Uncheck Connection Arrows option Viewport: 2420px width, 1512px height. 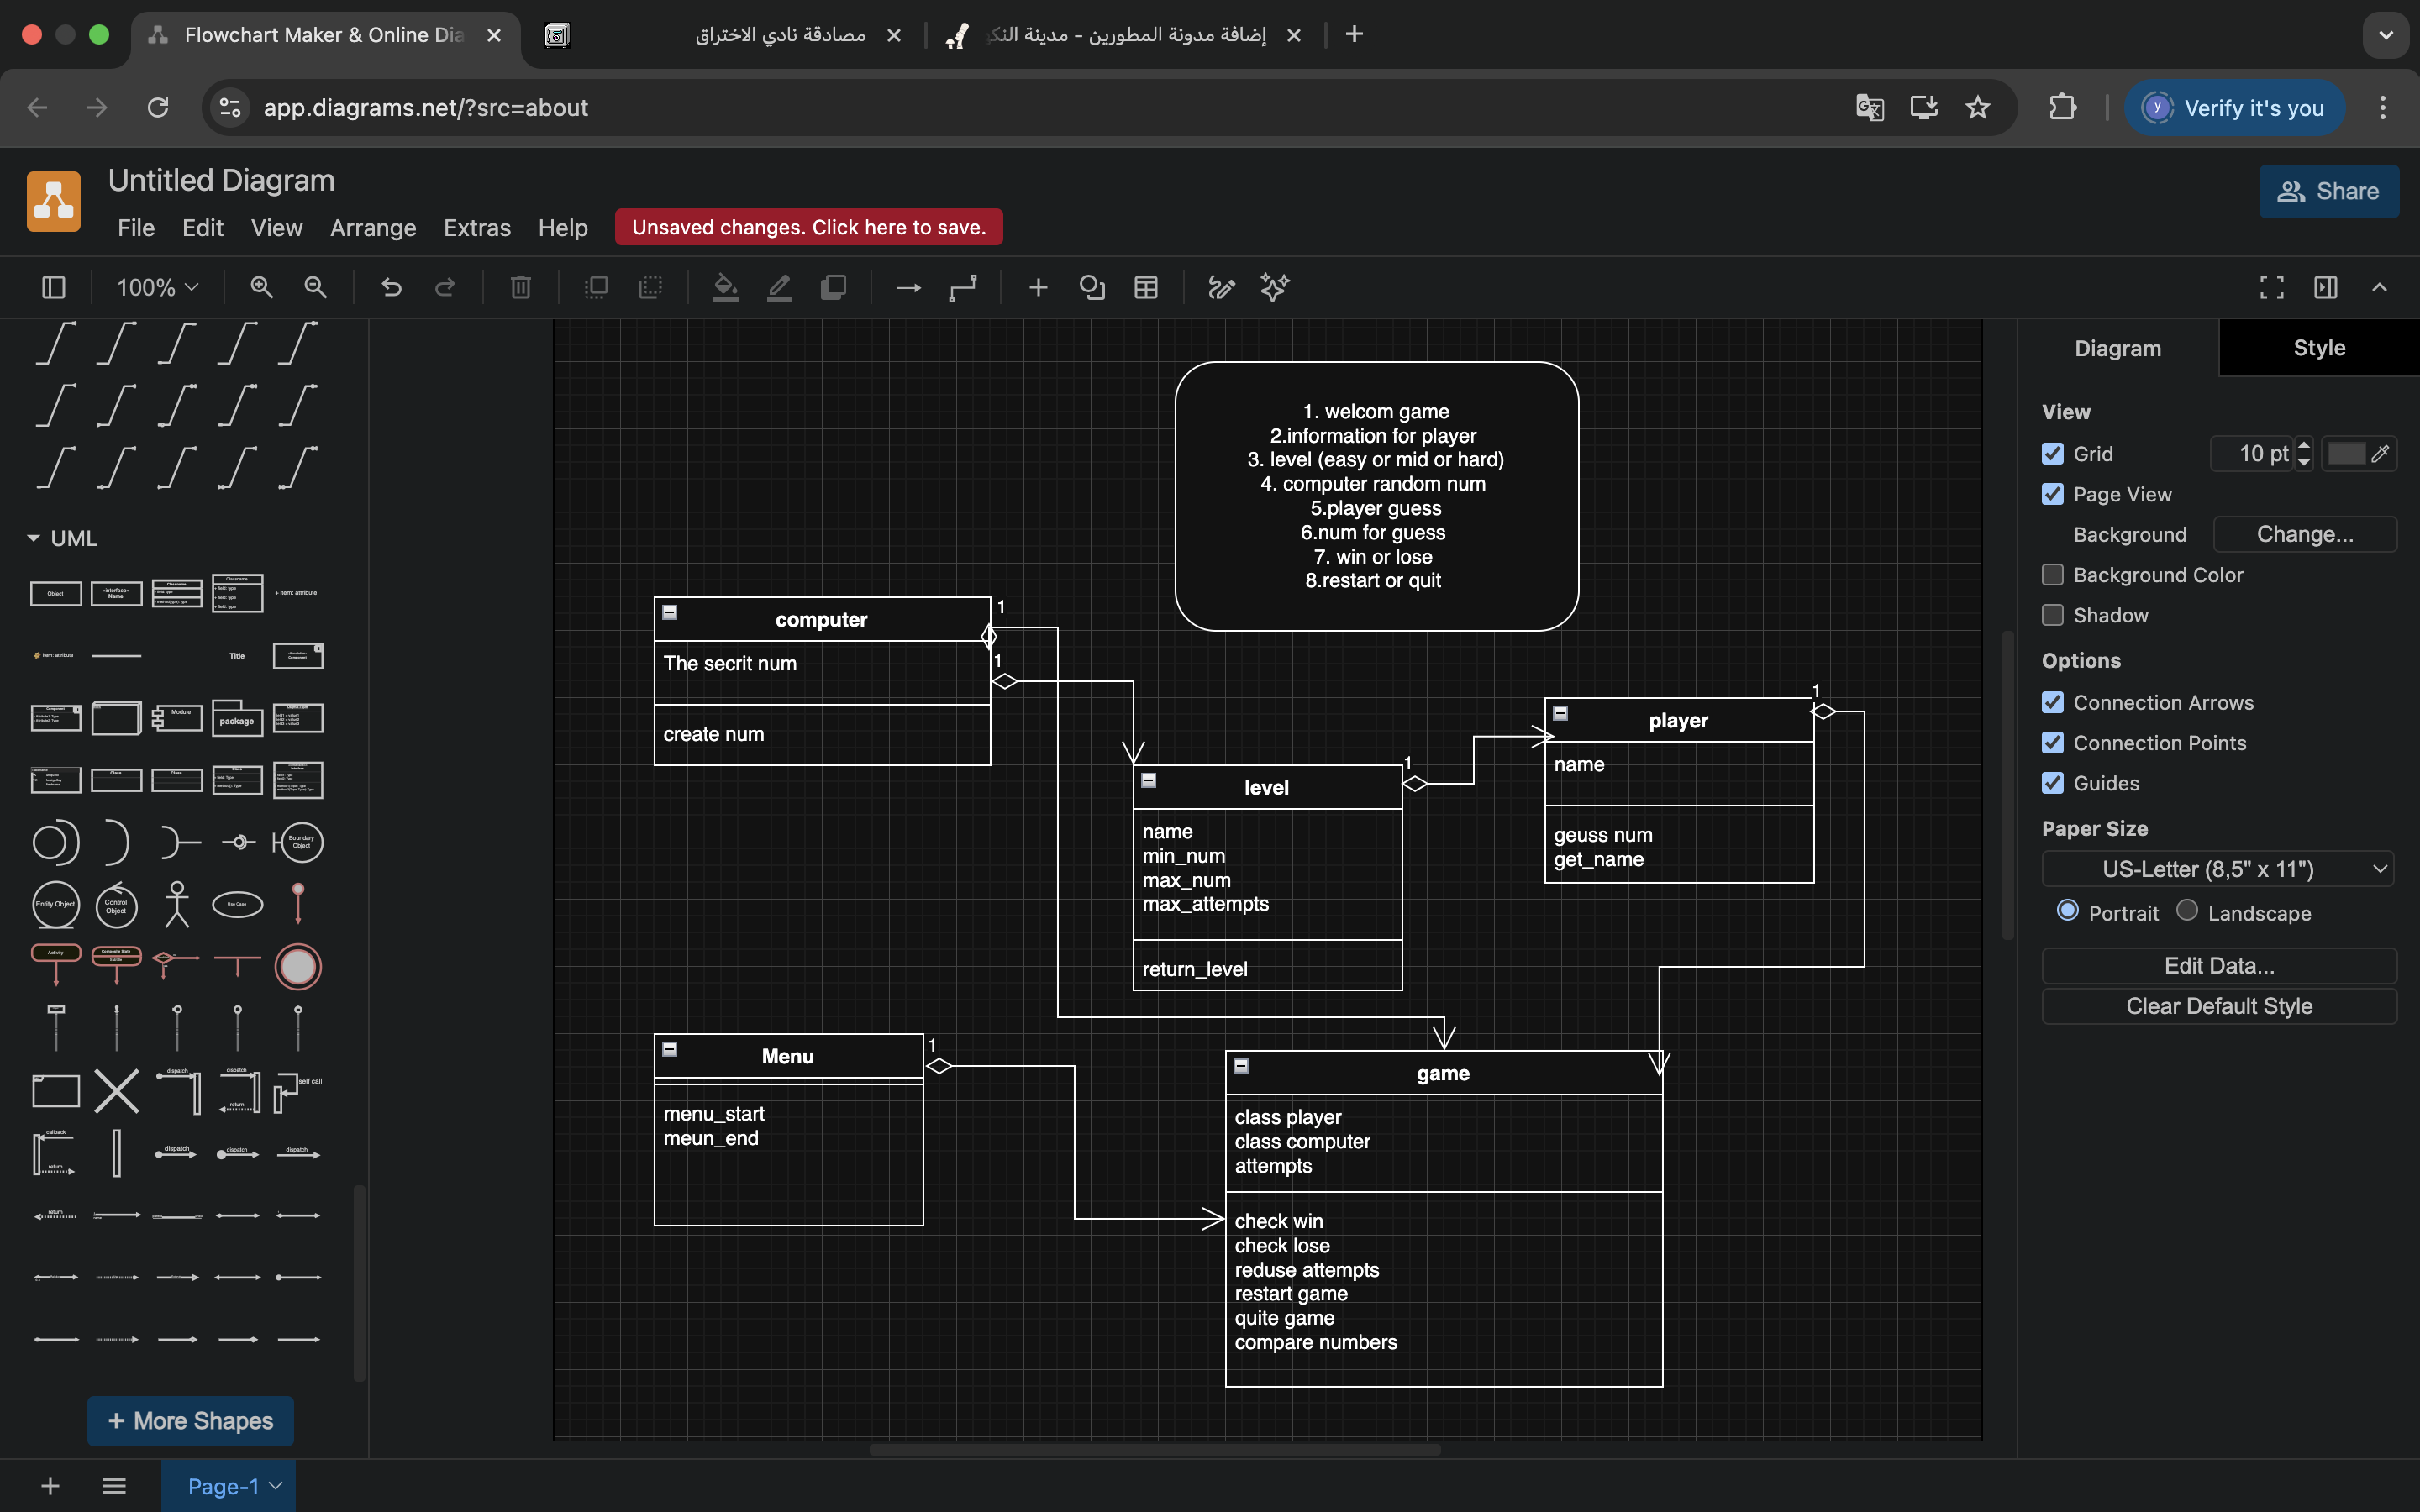pos(2053,703)
